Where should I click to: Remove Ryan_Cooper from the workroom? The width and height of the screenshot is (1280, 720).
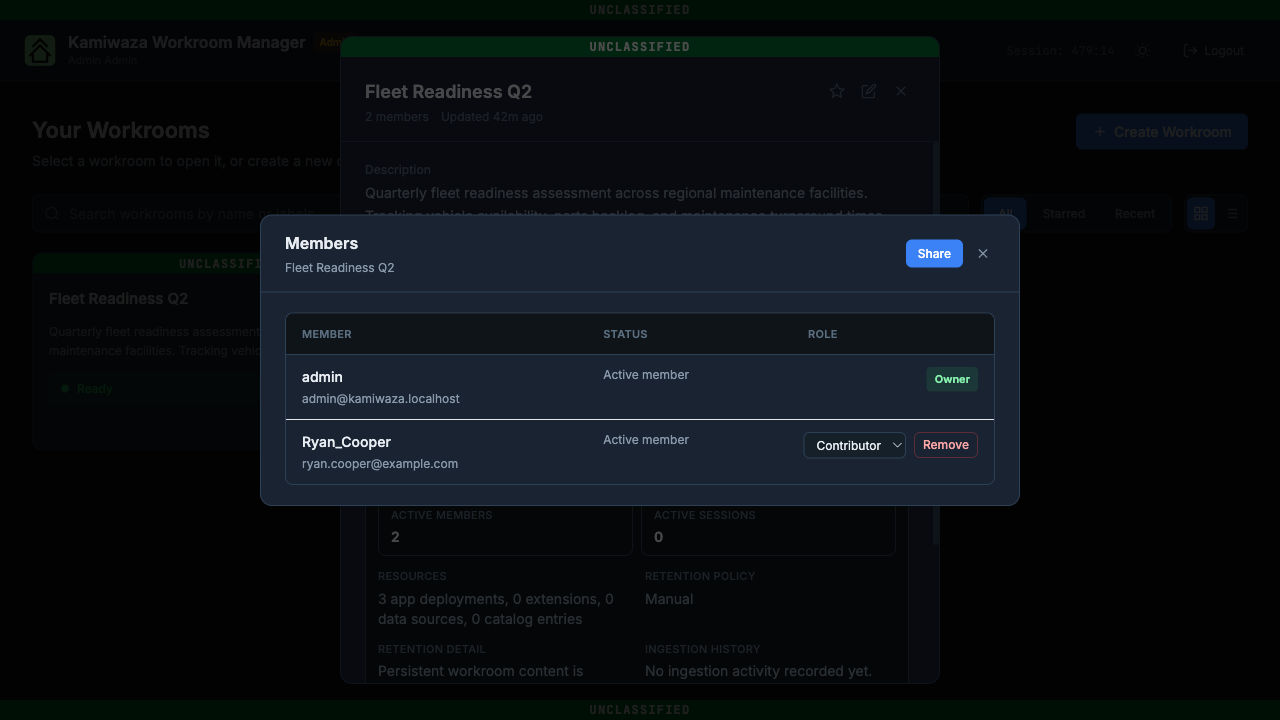point(946,445)
